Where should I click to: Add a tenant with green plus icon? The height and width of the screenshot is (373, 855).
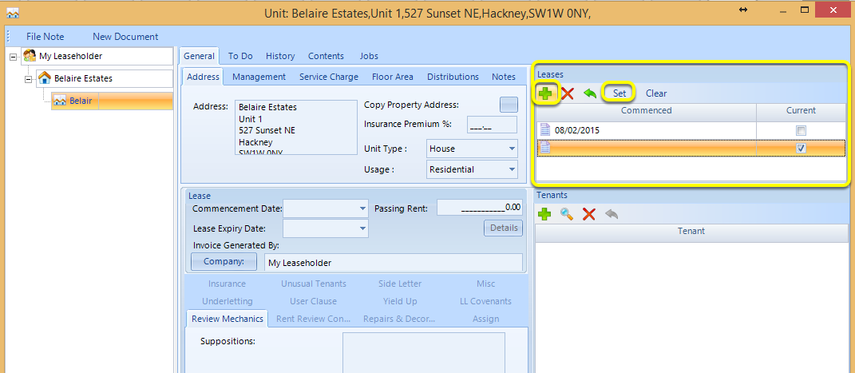[544, 214]
